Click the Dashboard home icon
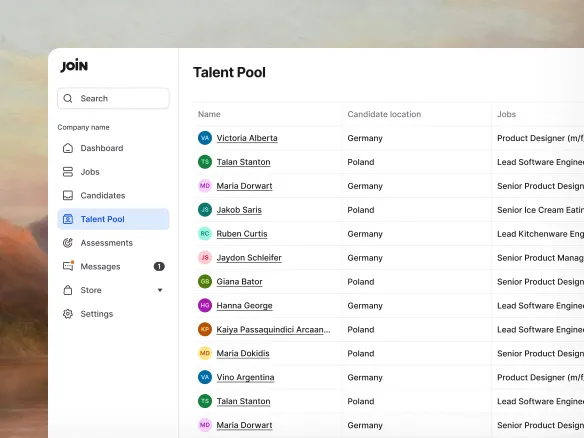The height and width of the screenshot is (438, 584). 68,148
